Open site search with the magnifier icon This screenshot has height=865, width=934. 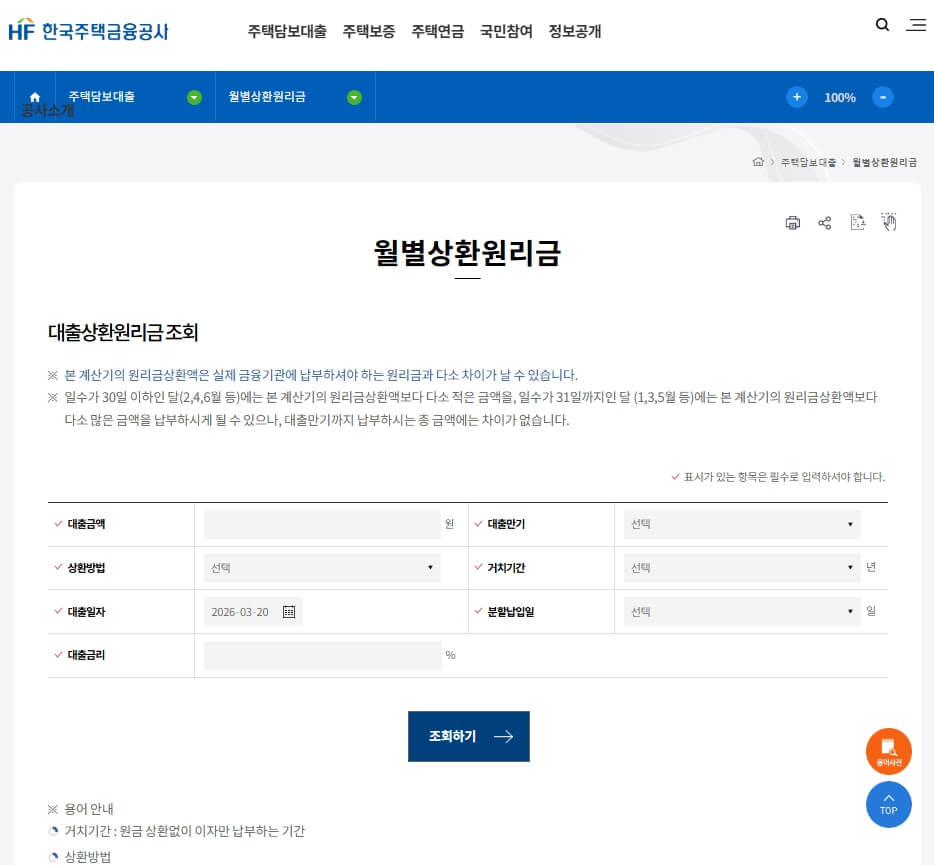pos(881,24)
